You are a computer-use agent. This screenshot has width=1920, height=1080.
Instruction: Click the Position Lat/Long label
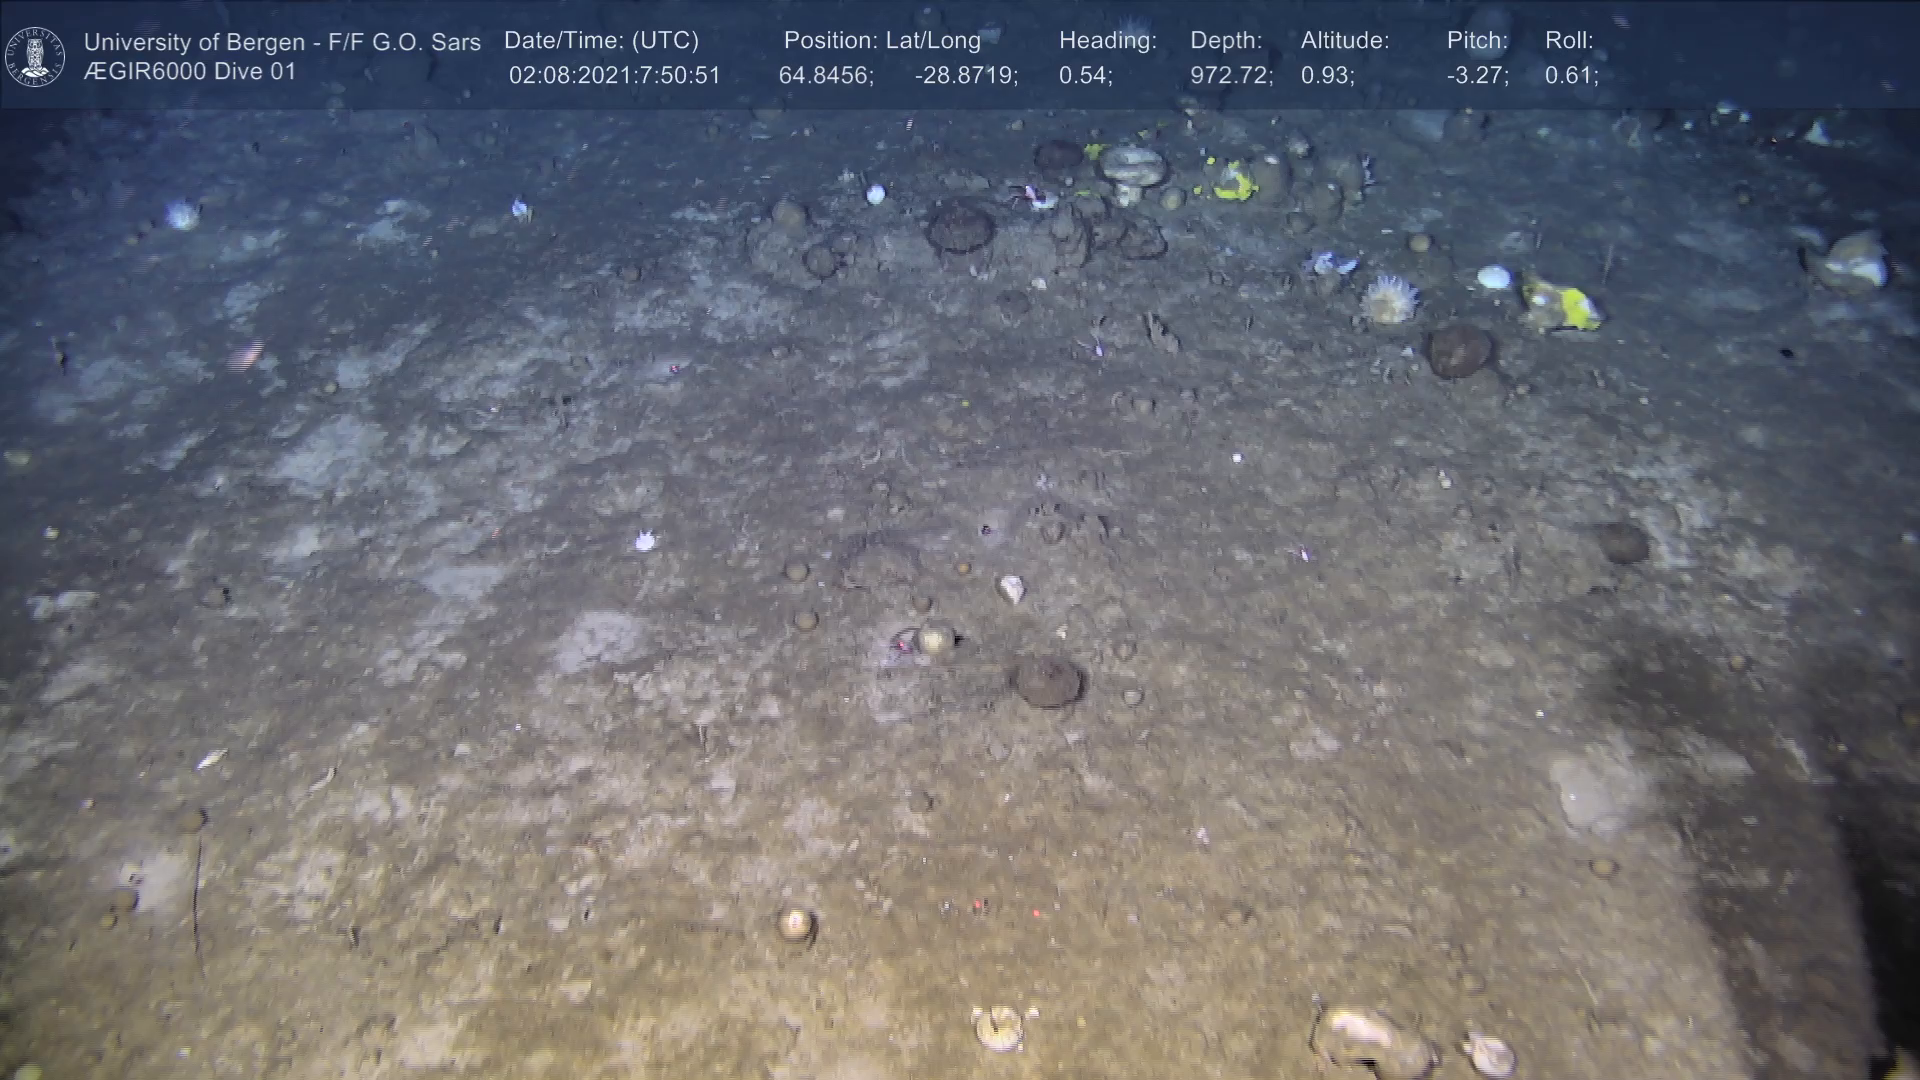point(882,40)
